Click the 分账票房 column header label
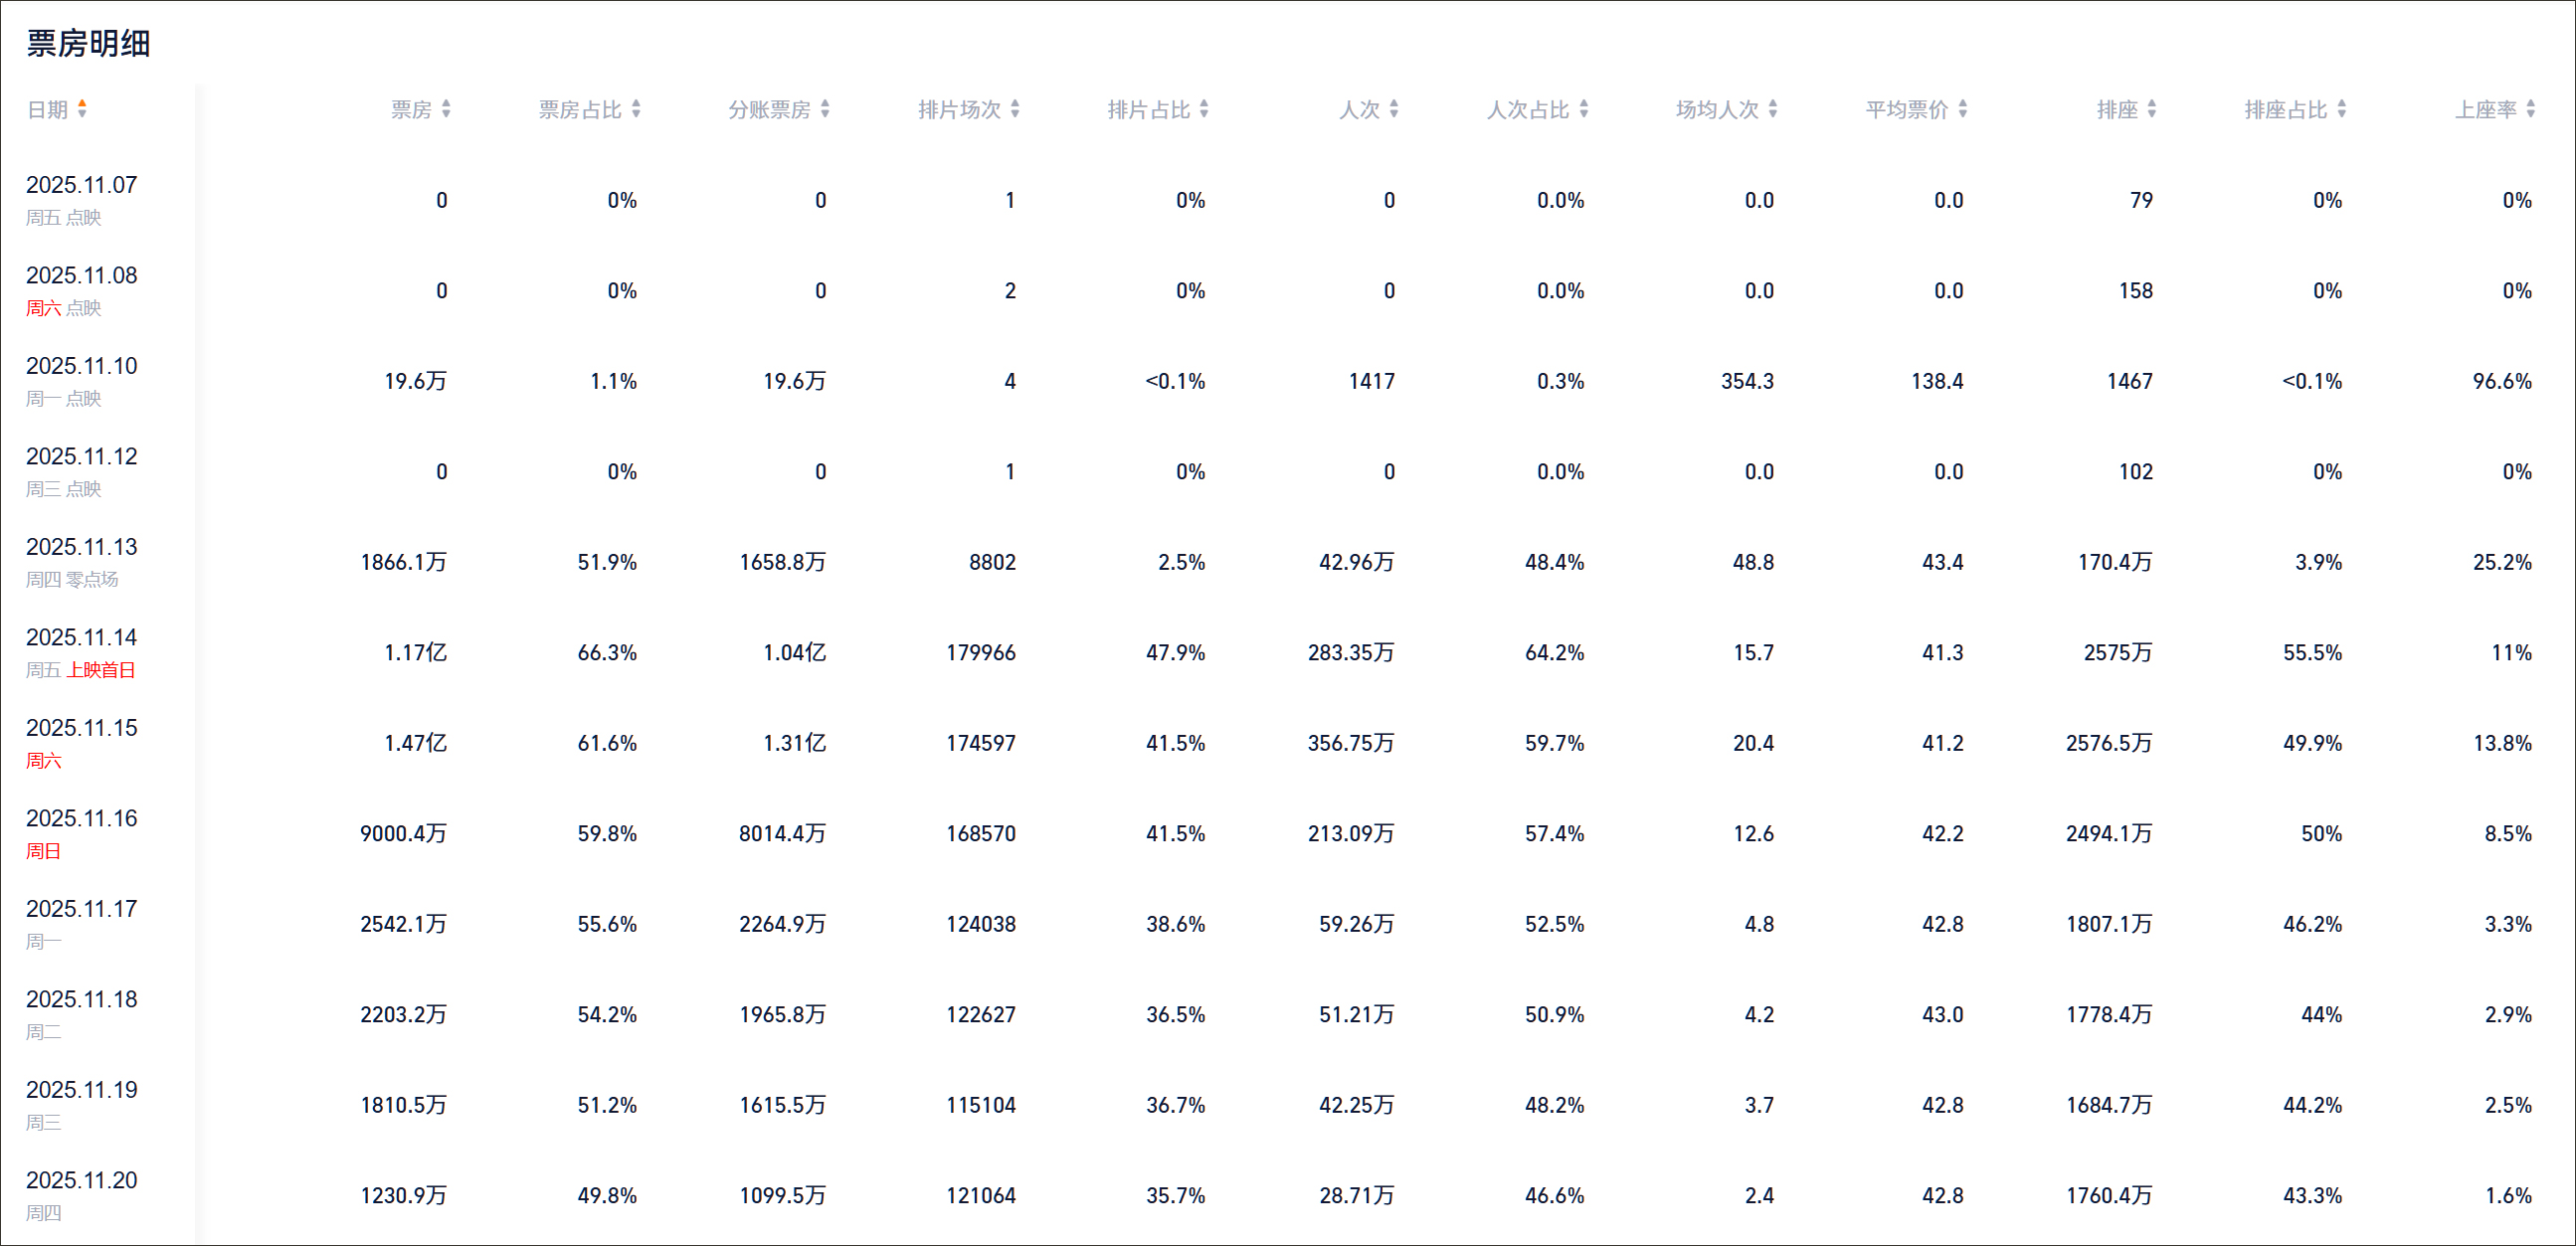 (x=769, y=109)
